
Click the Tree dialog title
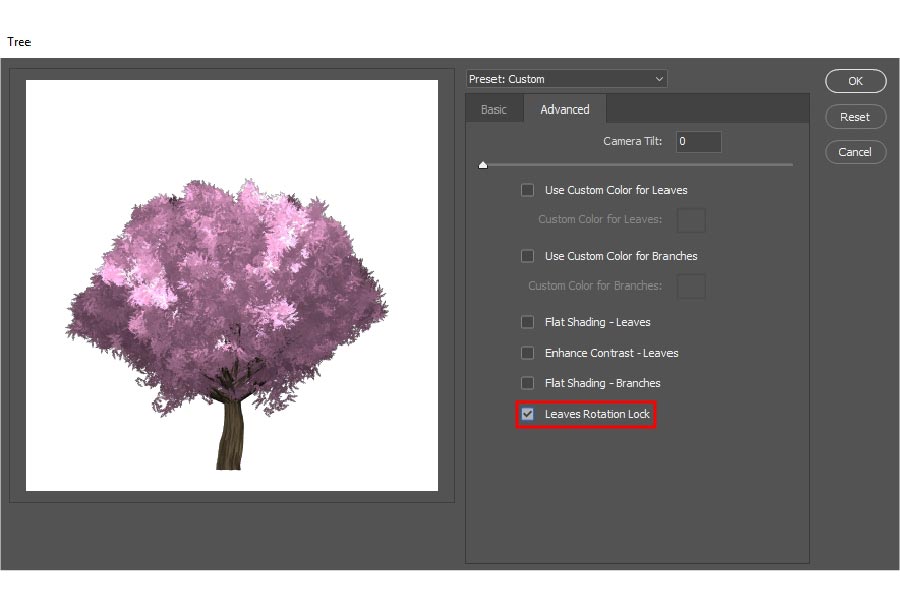coord(19,42)
